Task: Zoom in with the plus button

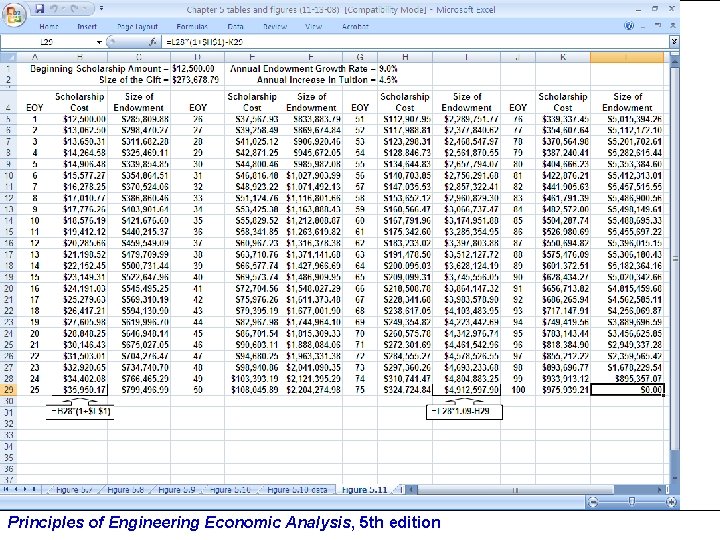Action: [x=672, y=502]
